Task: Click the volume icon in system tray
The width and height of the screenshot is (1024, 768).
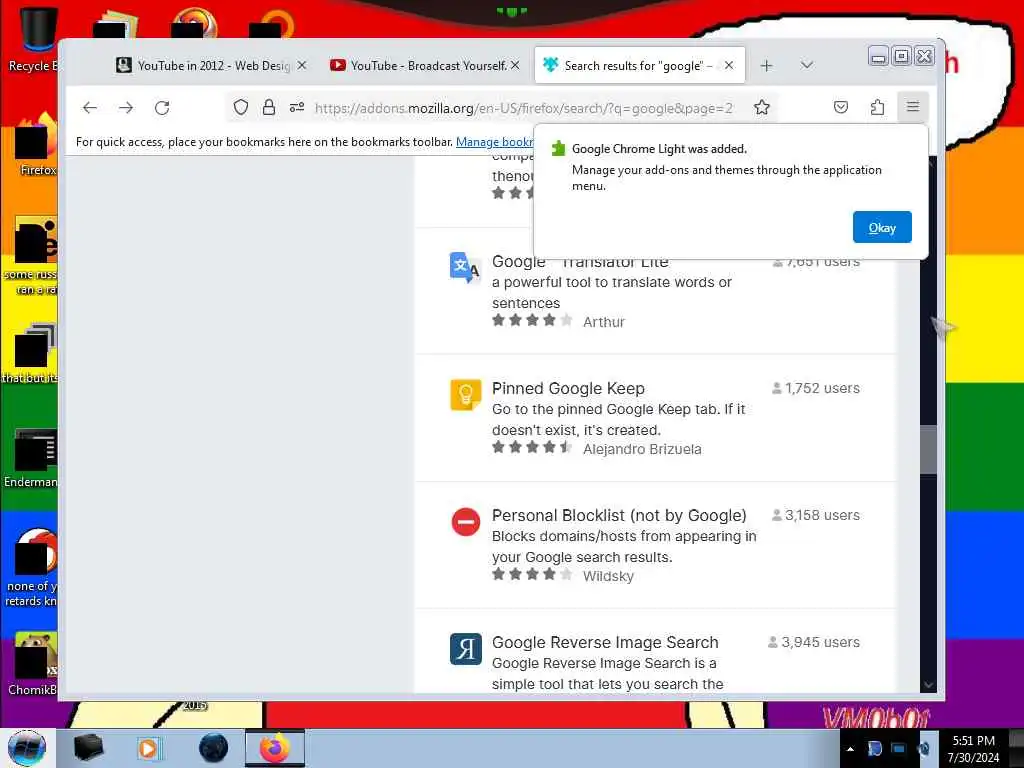Action: click(923, 749)
